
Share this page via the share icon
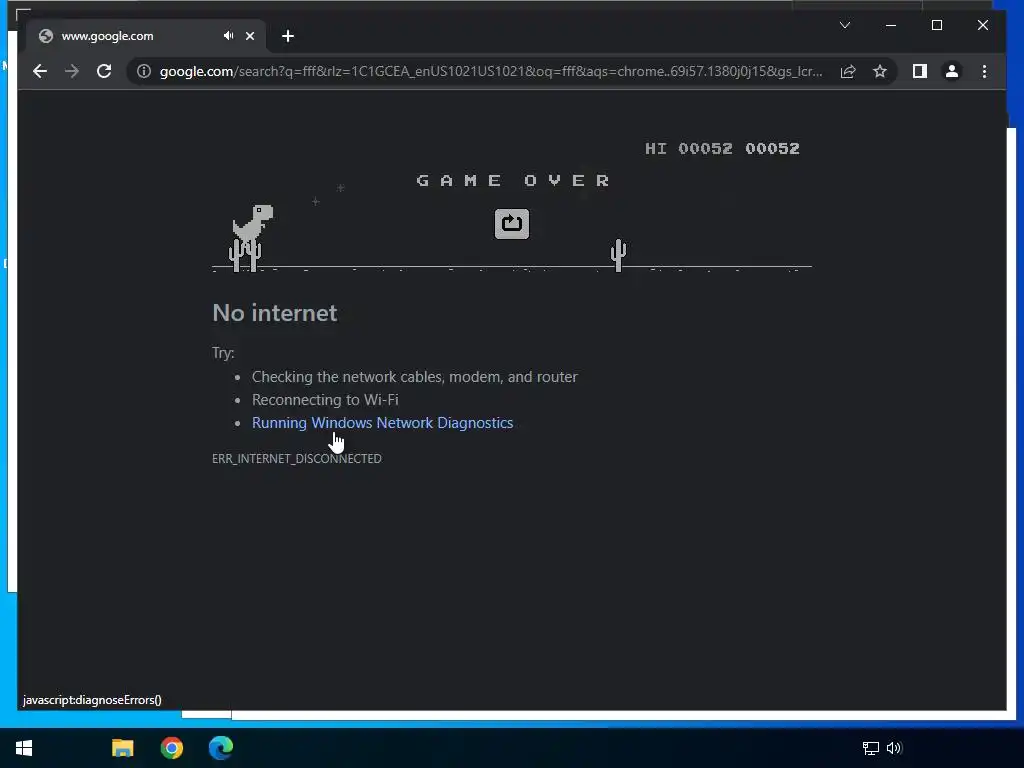click(848, 71)
